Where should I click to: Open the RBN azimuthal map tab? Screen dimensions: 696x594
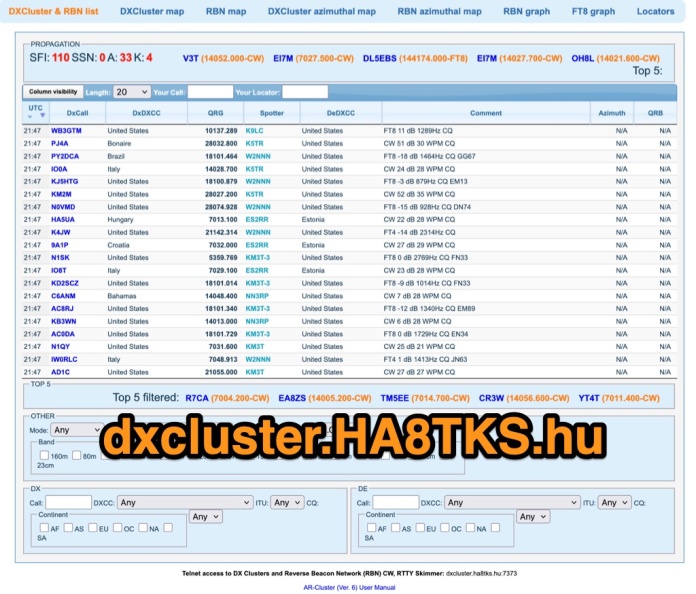439,12
